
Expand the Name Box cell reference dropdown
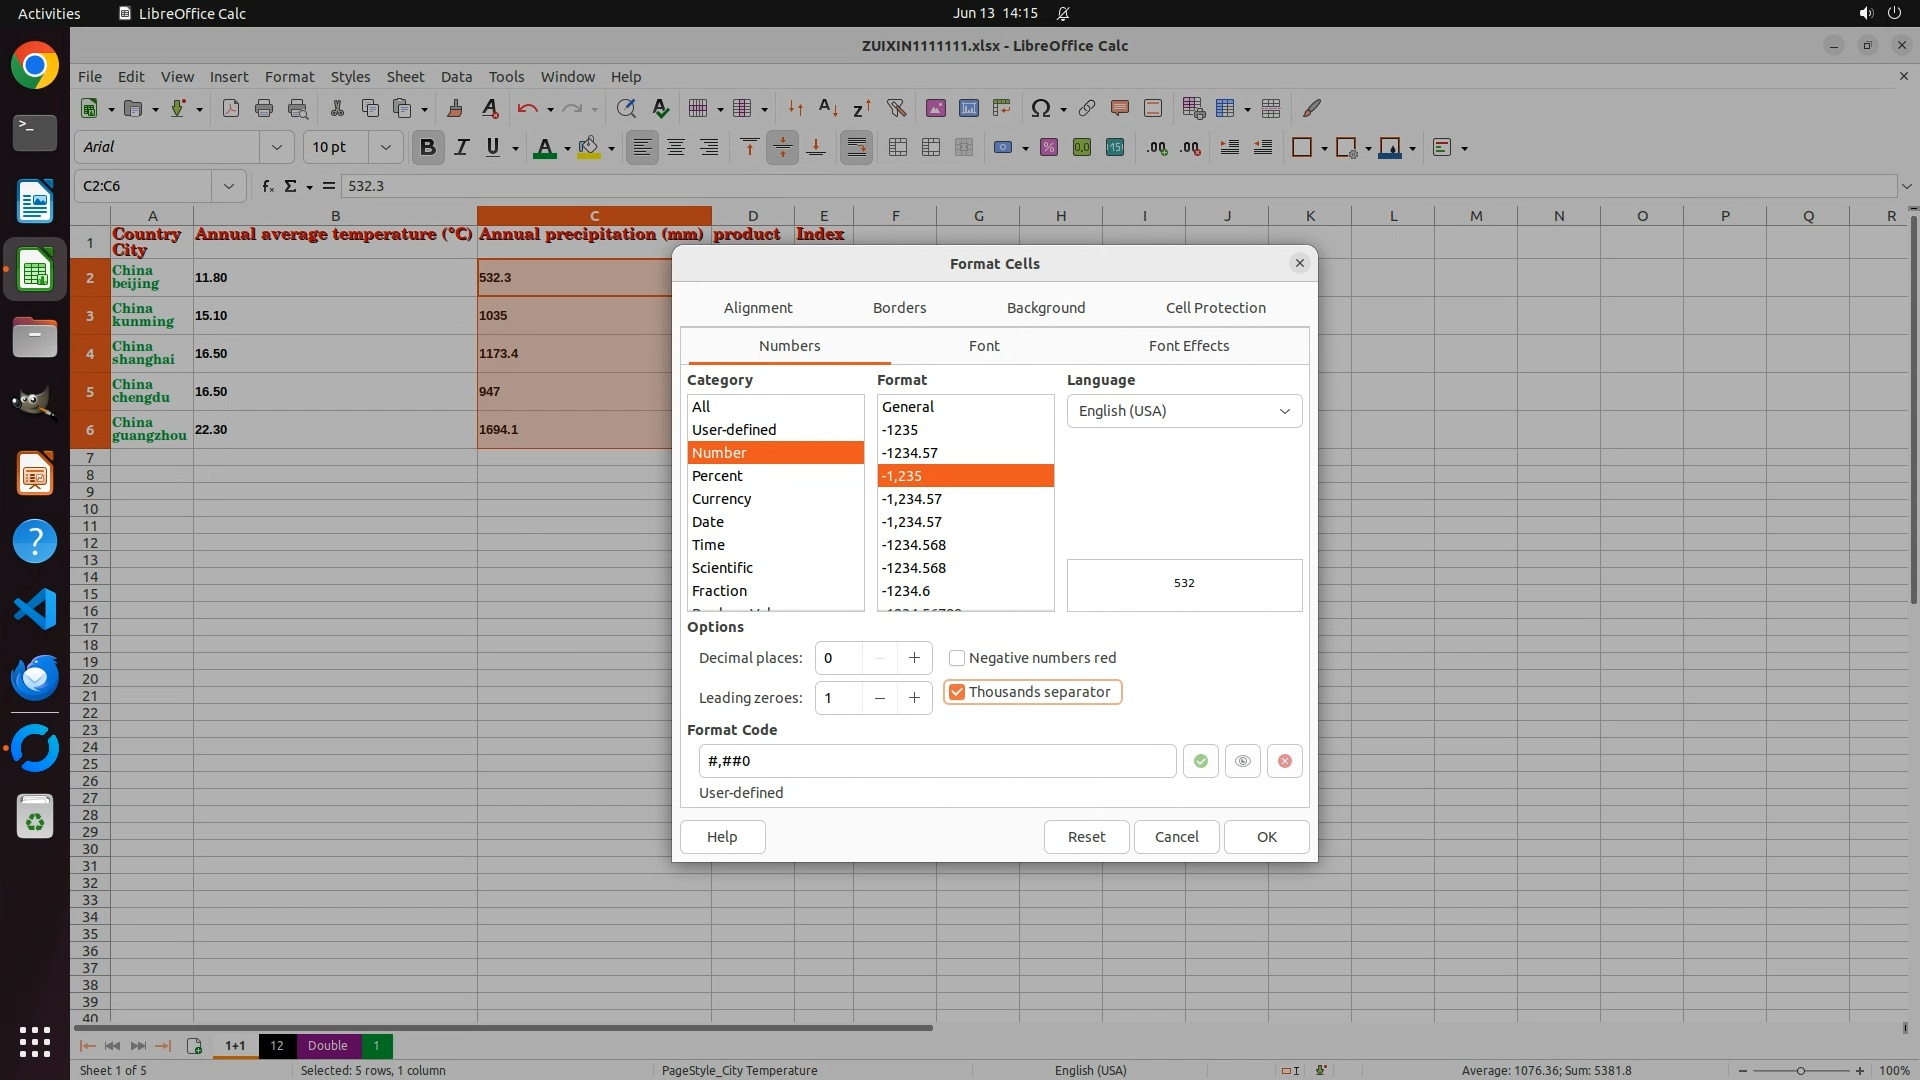point(229,186)
